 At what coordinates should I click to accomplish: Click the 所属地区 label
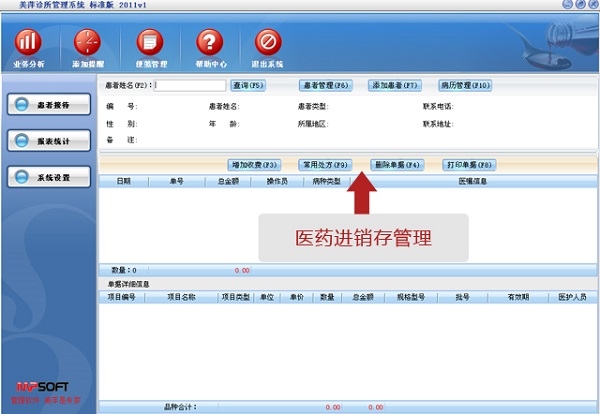(313, 124)
